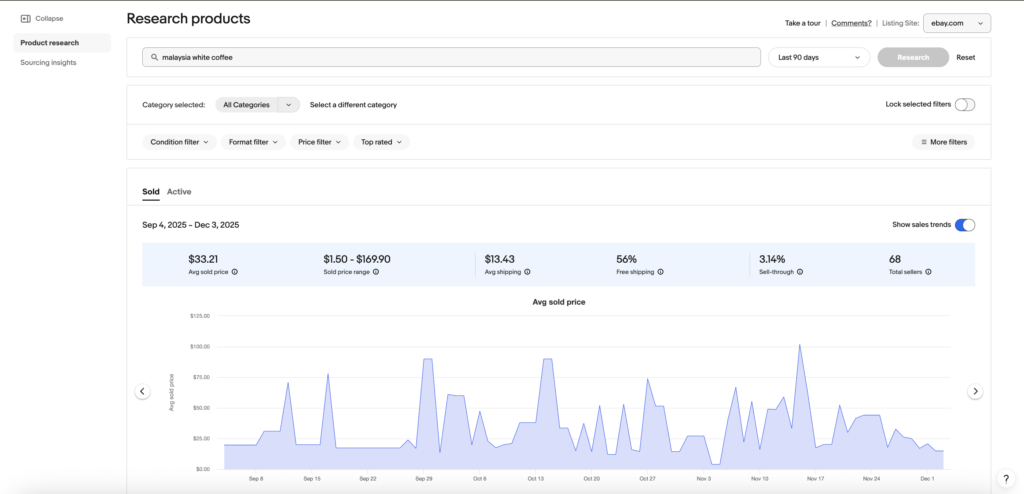Click info icon beside Sold price range

(375, 272)
